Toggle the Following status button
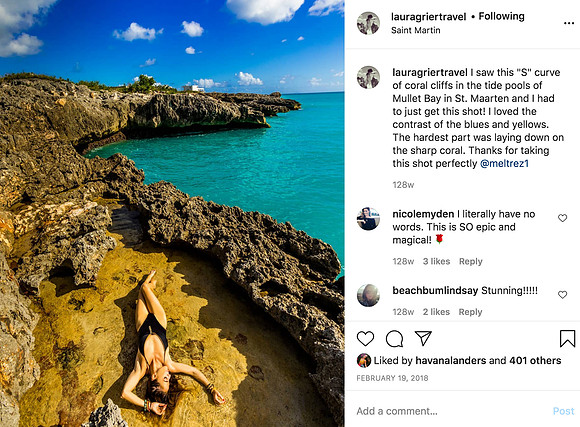 501,16
